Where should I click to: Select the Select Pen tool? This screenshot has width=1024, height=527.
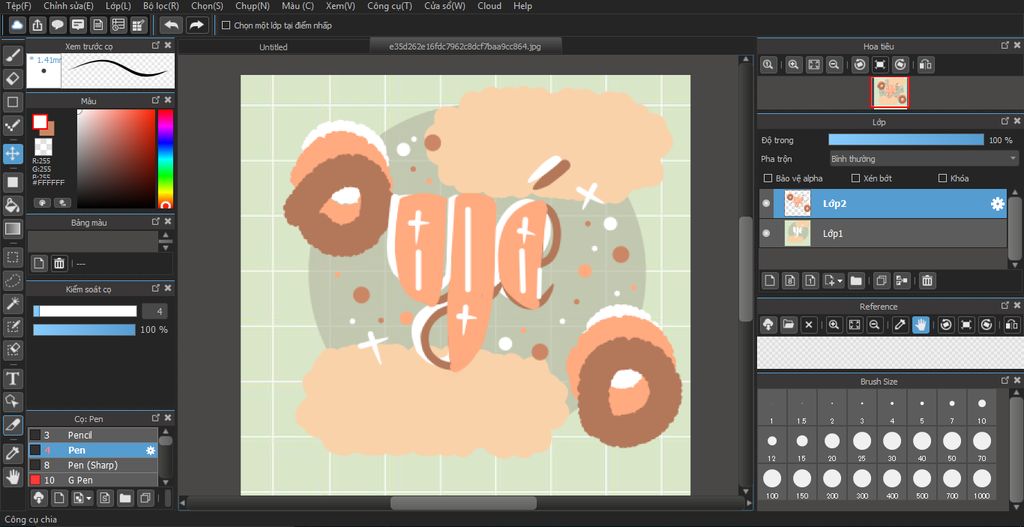click(13, 327)
